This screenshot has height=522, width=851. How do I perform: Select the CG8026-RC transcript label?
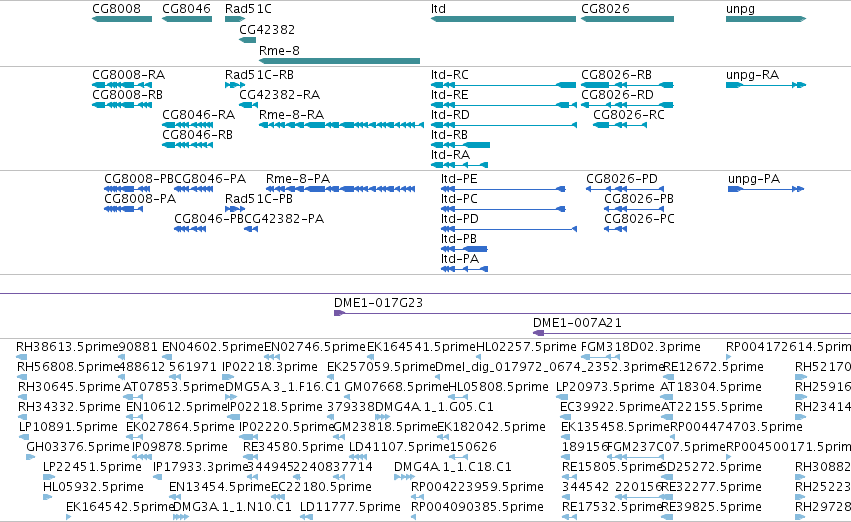tap(629, 115)
